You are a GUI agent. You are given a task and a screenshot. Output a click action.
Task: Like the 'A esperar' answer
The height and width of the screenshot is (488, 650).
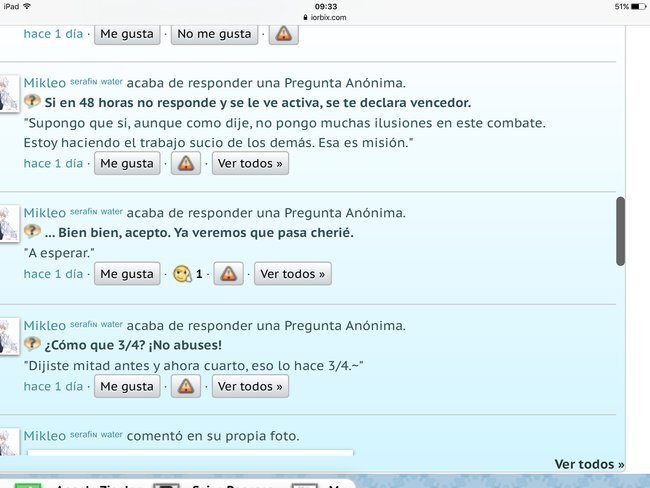point(127,274)
